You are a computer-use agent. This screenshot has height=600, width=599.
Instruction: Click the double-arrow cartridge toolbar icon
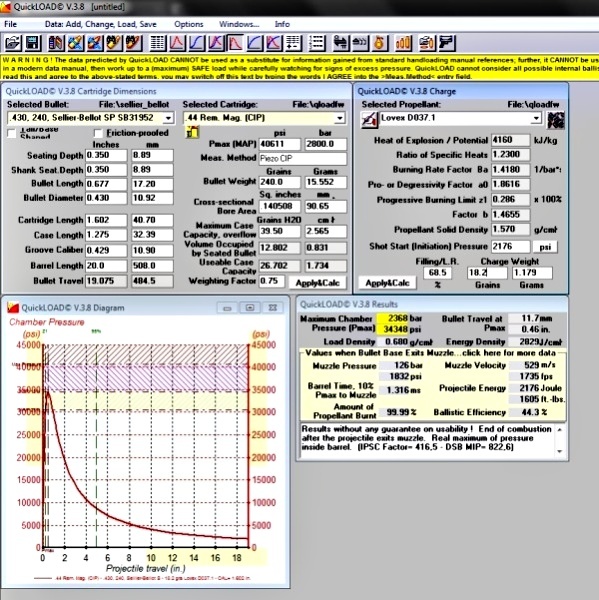pyautogui.click(x=340, y=42)
